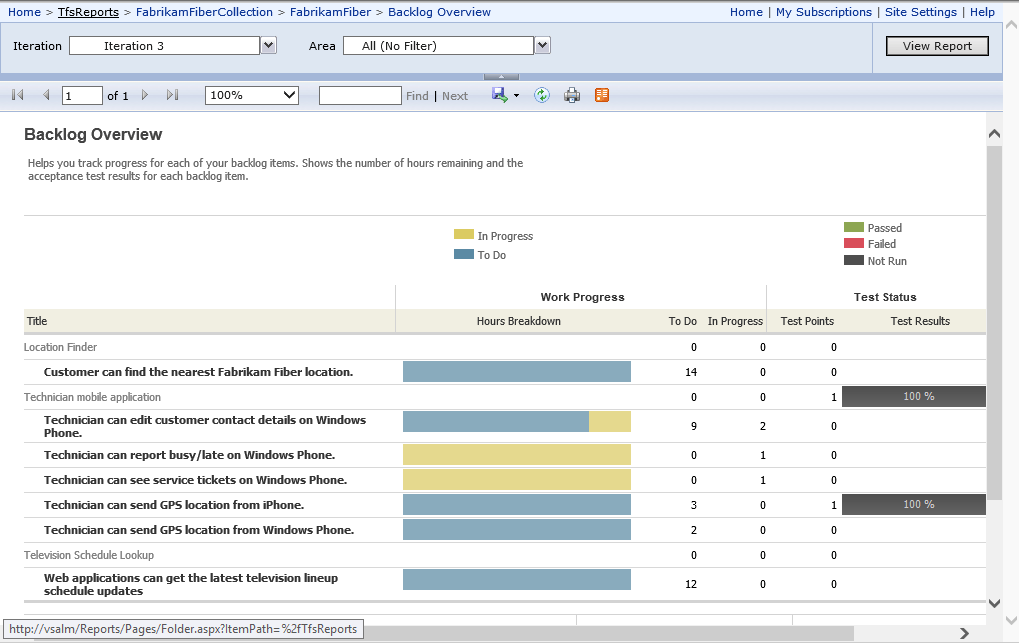Open FabrikamFiberCollection breadcrumb
The width and height of the screenshot is (1019, 643).
(204, 12)
